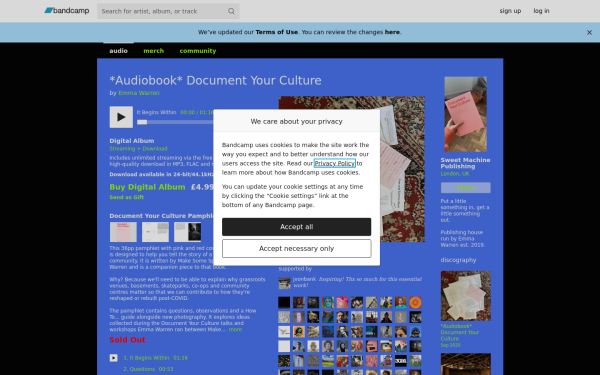Follow the 'here' link in the banner
The height and width of the screenshot is (375, 600).
(x=392, y=32)
